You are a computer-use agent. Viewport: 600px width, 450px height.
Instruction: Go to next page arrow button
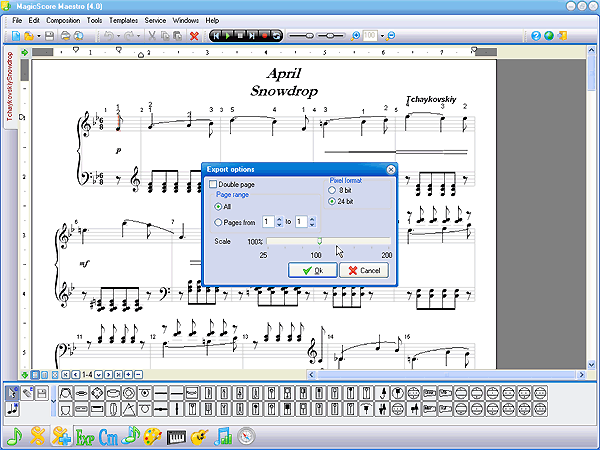click(x=108, y=375)
